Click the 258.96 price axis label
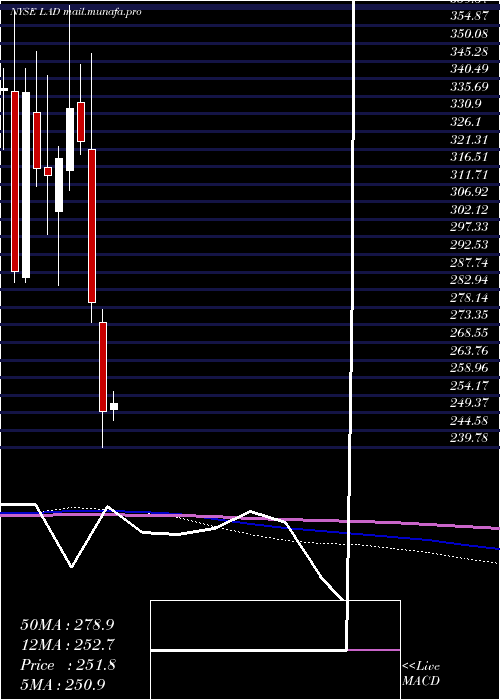500x700 pixels. pyautogui.click(x=469, y=368)
